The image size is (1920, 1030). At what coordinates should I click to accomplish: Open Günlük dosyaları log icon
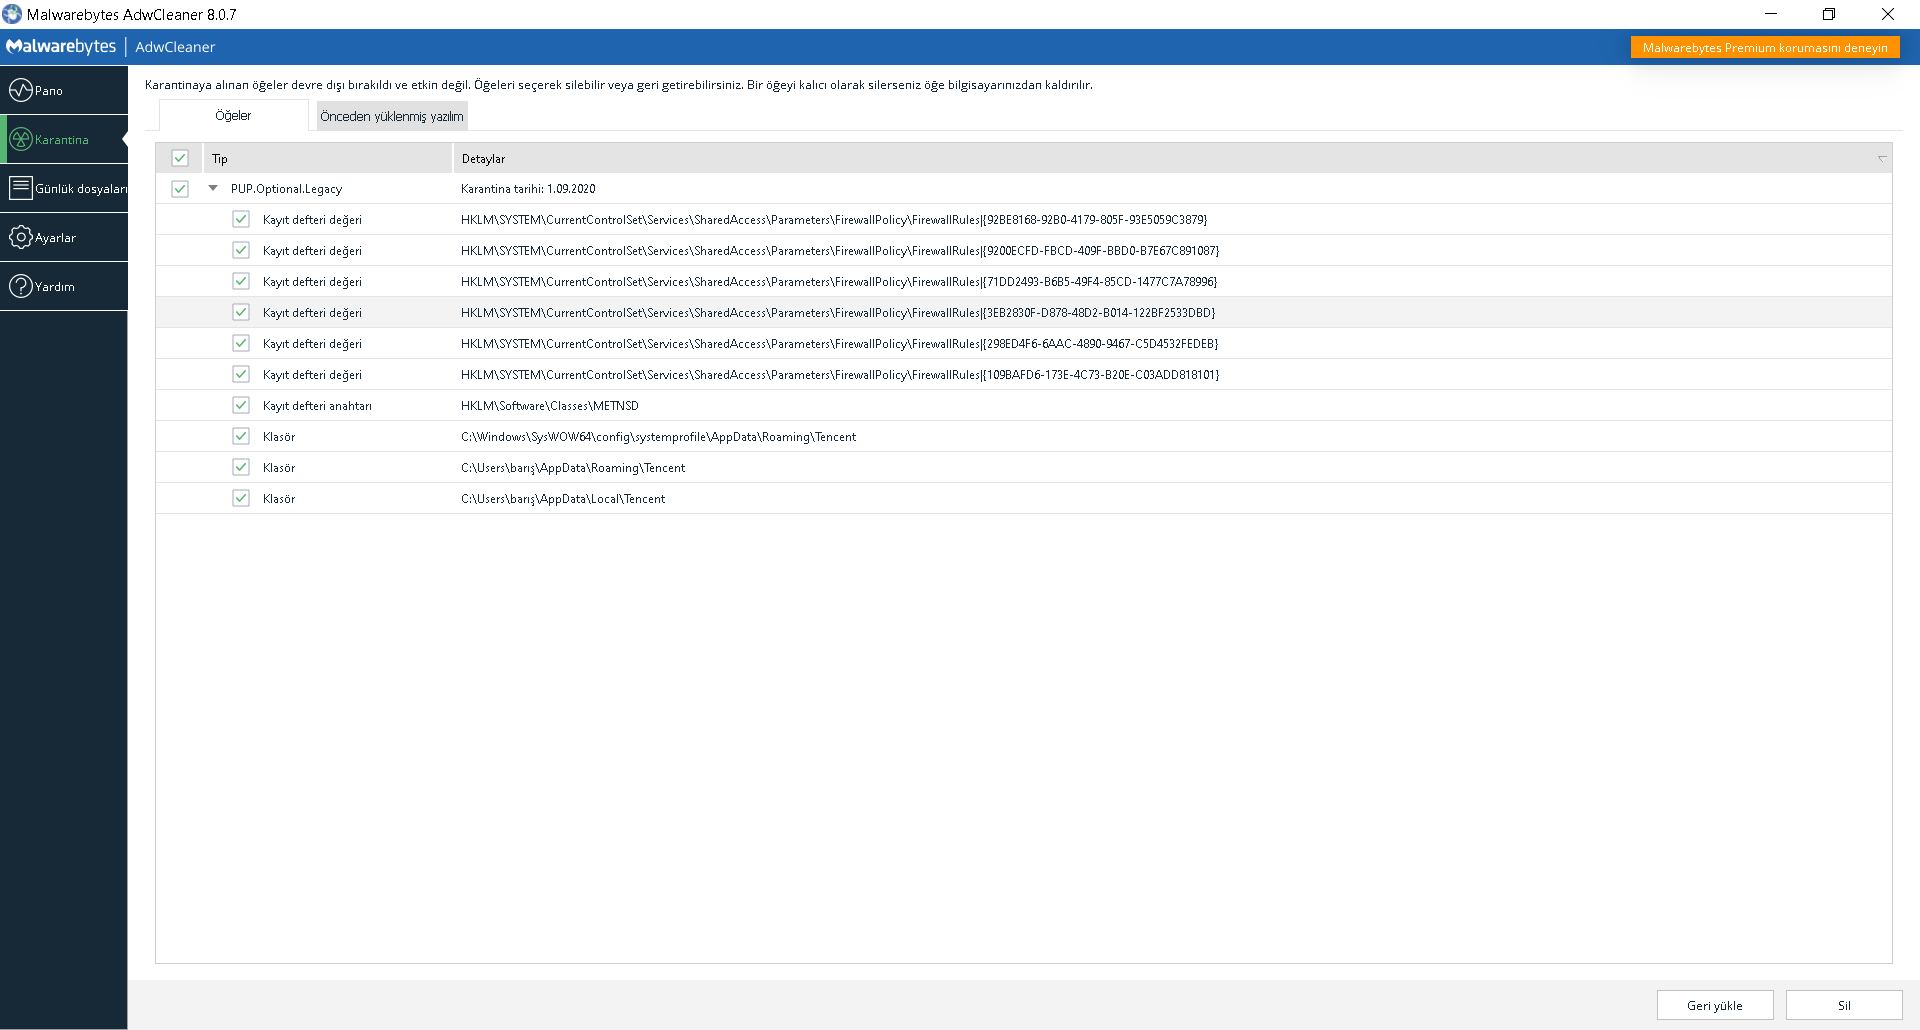21,188
